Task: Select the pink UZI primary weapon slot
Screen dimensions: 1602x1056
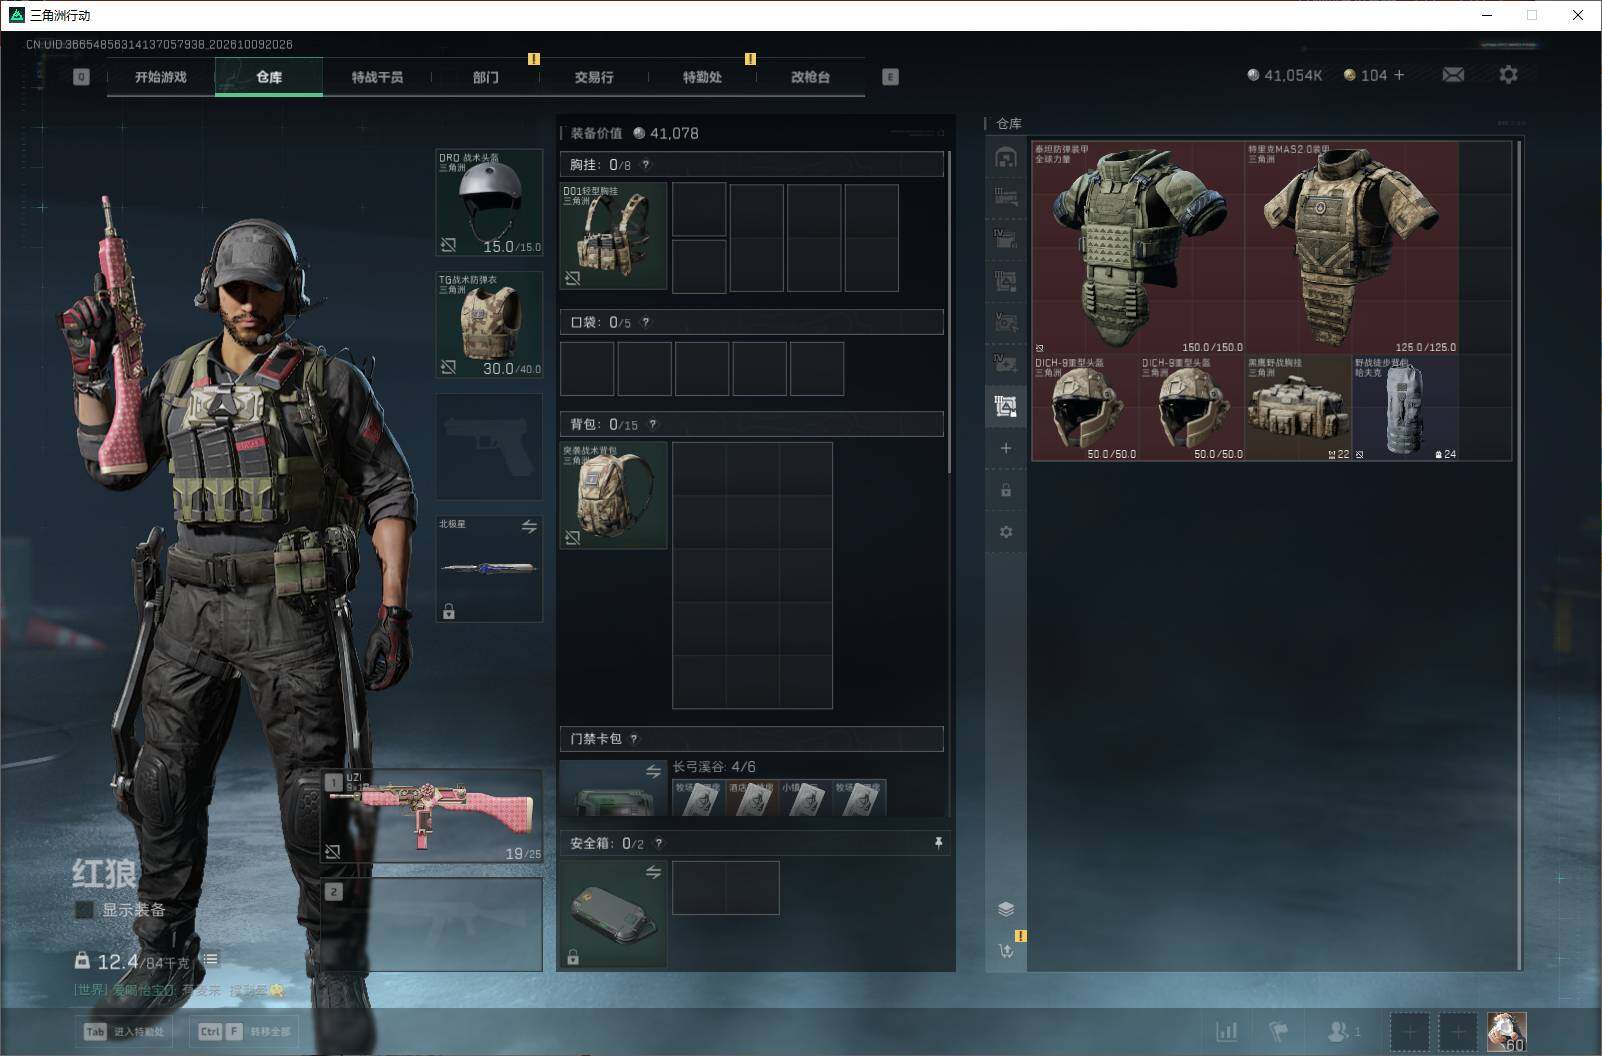Action: 432,815
